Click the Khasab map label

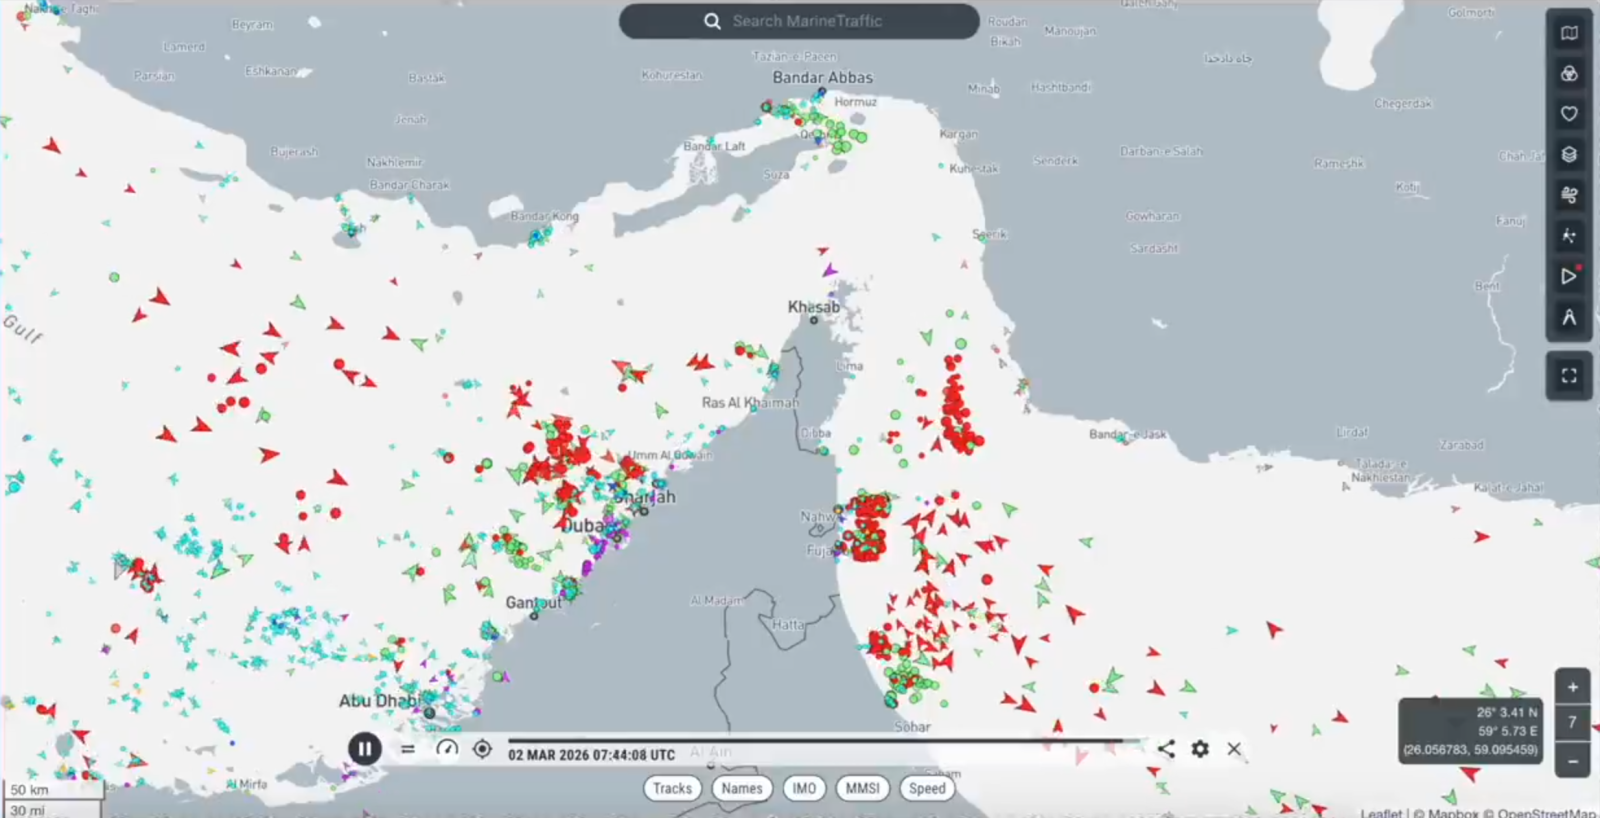pyautogui.click(x=813, y=306)
